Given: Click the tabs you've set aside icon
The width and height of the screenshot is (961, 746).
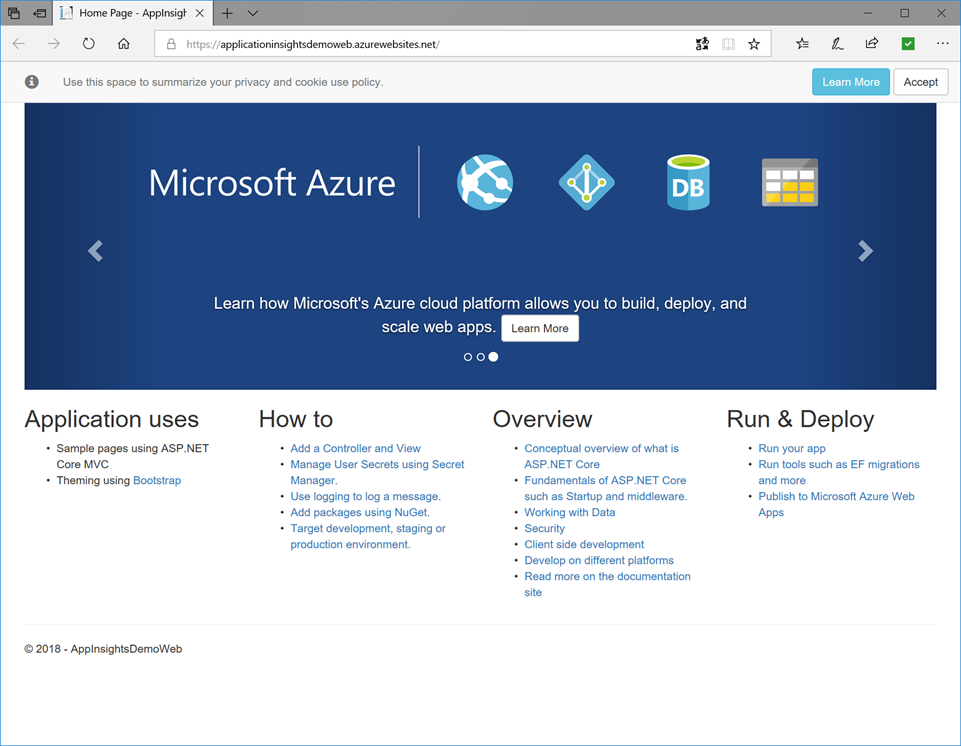Looking at the screenshot, I should coord(13,13).
